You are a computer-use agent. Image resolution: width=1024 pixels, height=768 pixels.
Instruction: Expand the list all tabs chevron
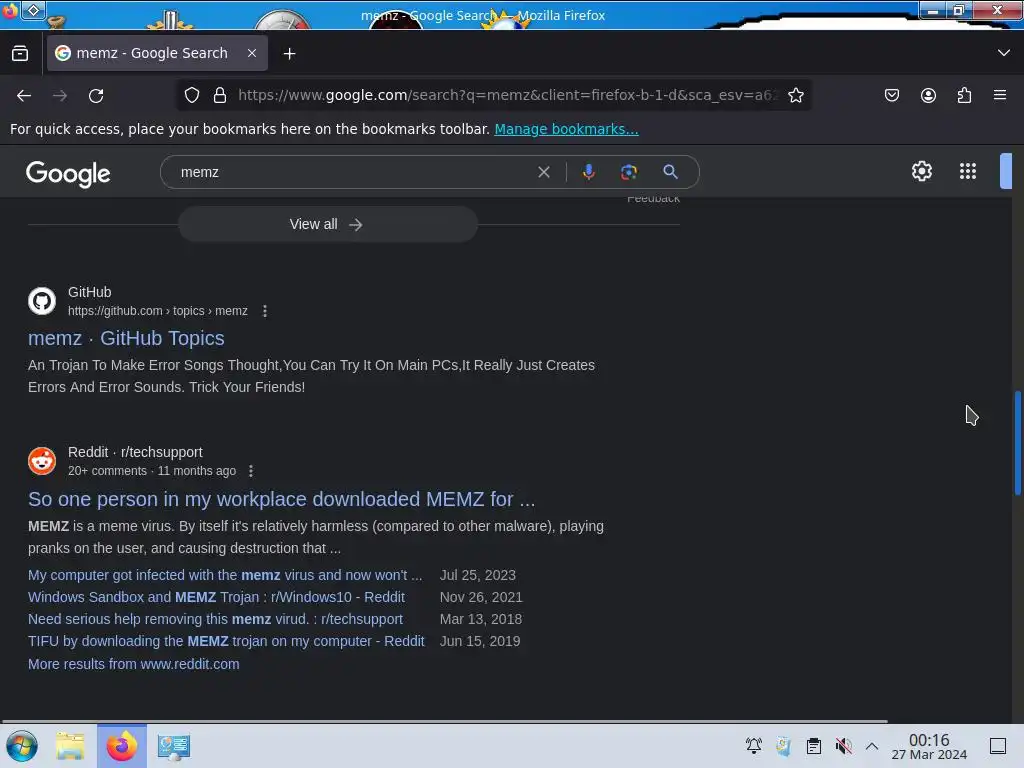[1003, 53]
